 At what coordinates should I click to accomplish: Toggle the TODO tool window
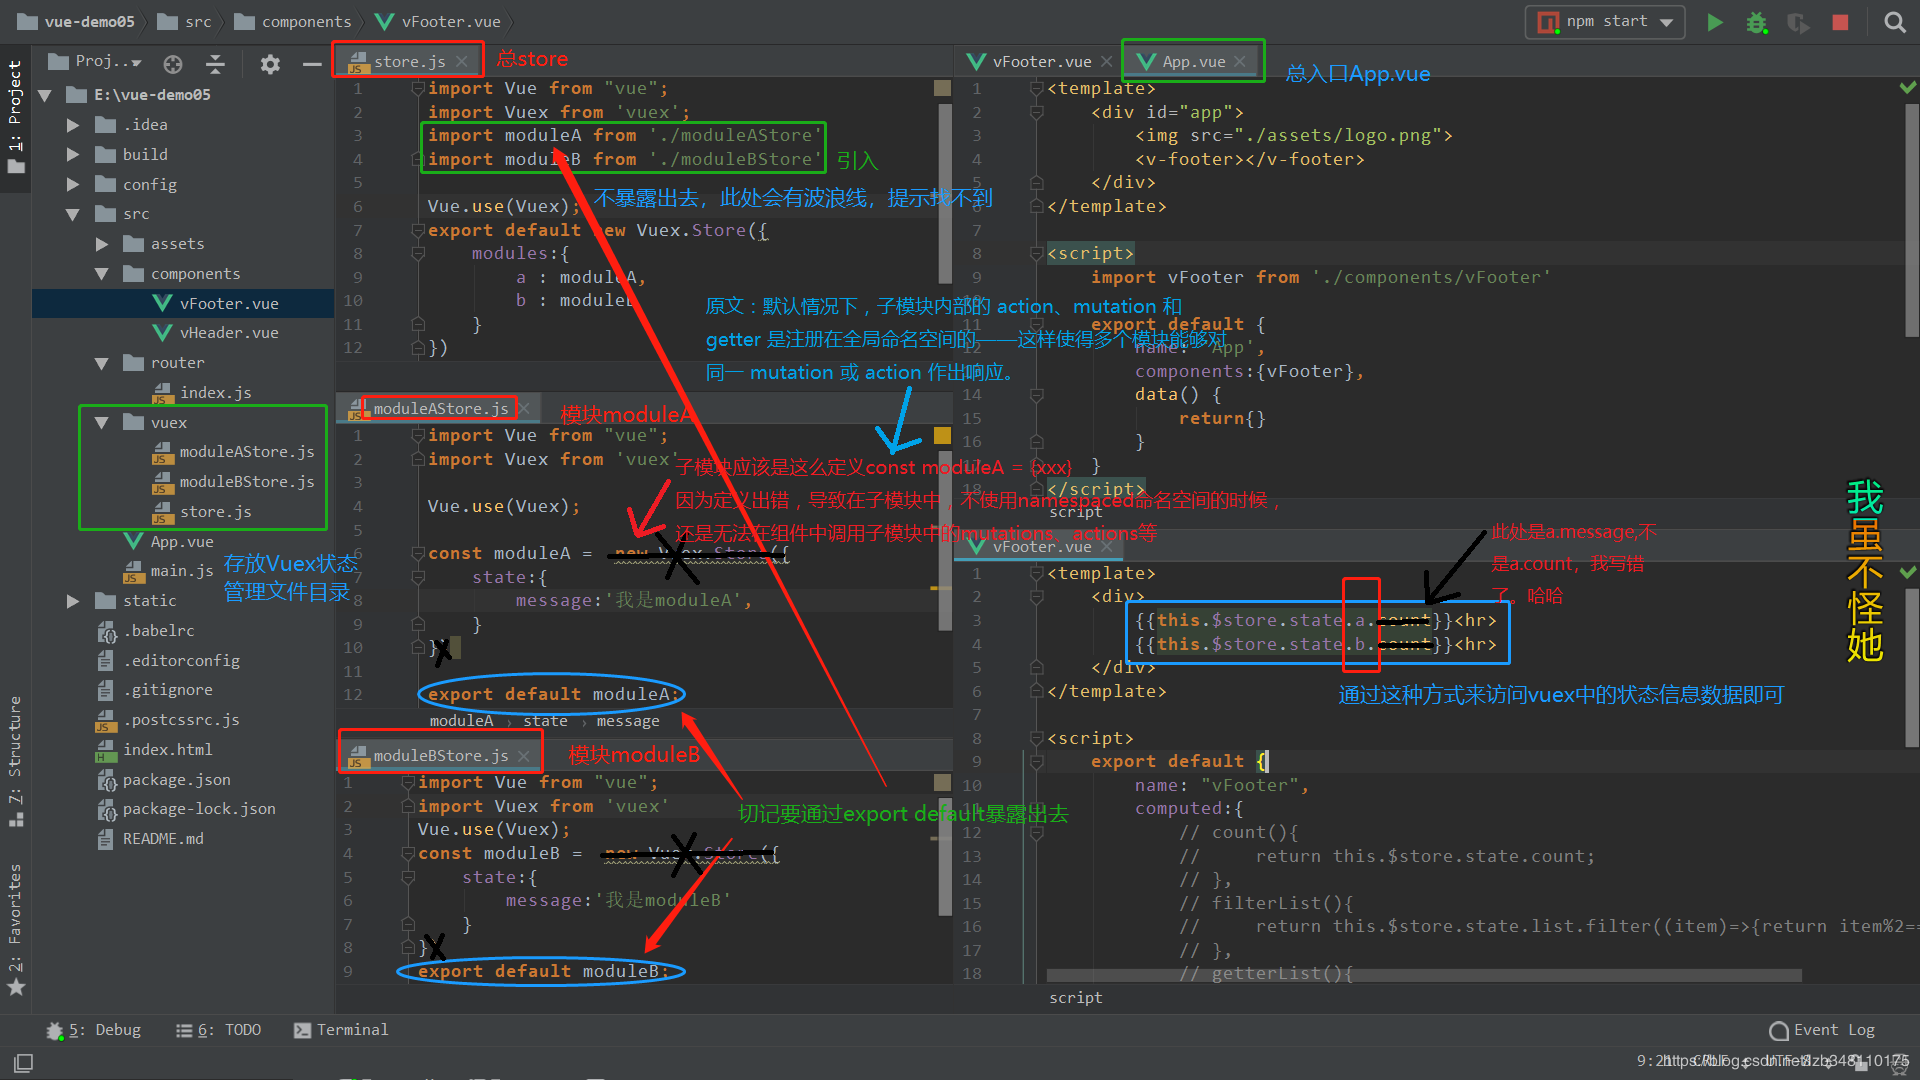pyautogui.click(x=218, y=1030)
